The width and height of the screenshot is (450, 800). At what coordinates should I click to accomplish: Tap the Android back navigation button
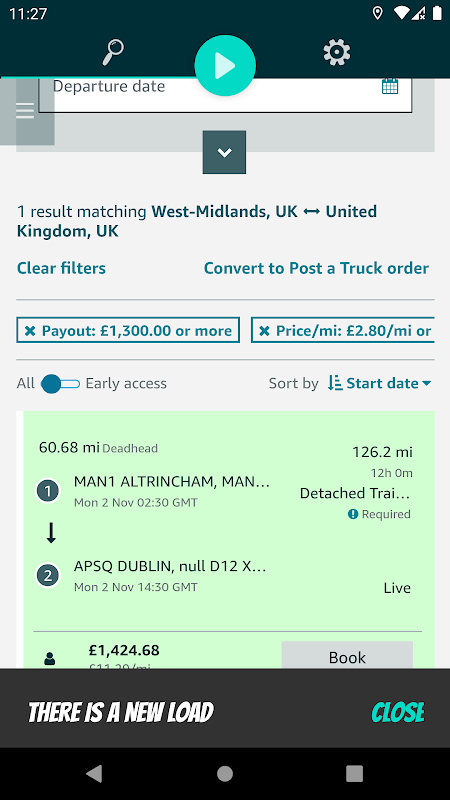tap(94, 773)
